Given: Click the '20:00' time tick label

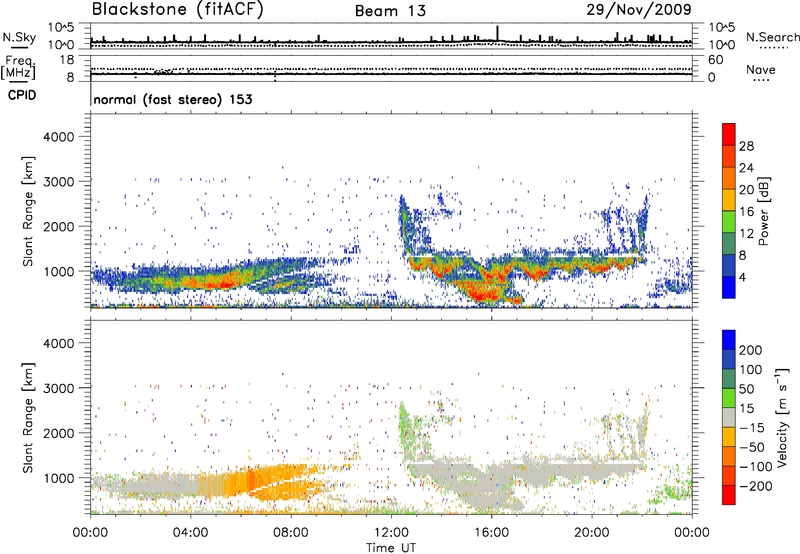Looking at the screenshot, I should (591, 533).
